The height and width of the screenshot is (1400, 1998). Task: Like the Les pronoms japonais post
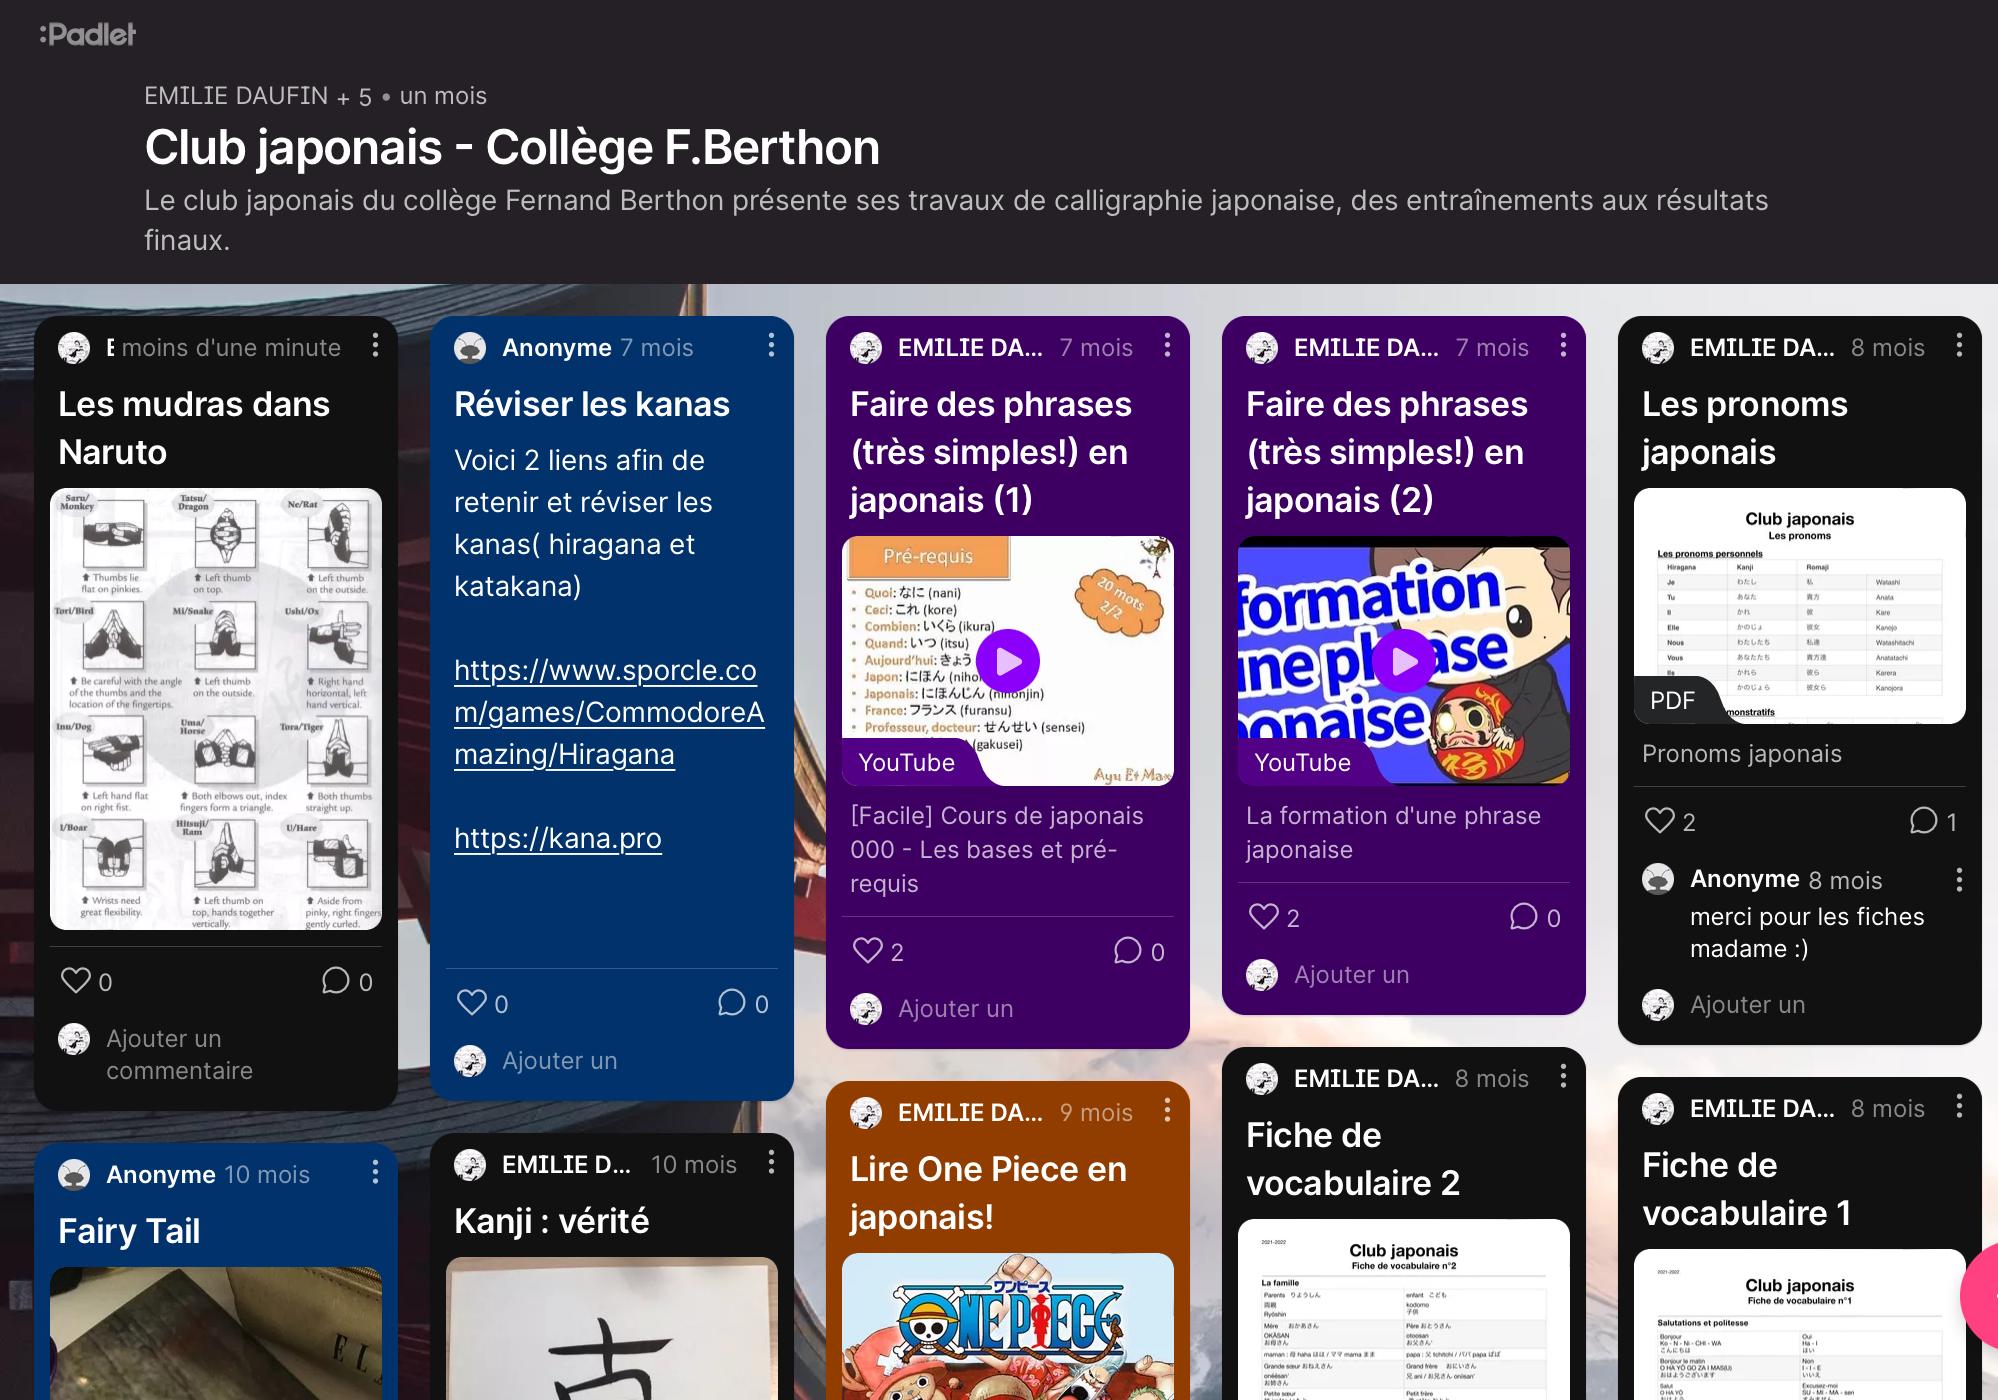tap(1660, 821)
